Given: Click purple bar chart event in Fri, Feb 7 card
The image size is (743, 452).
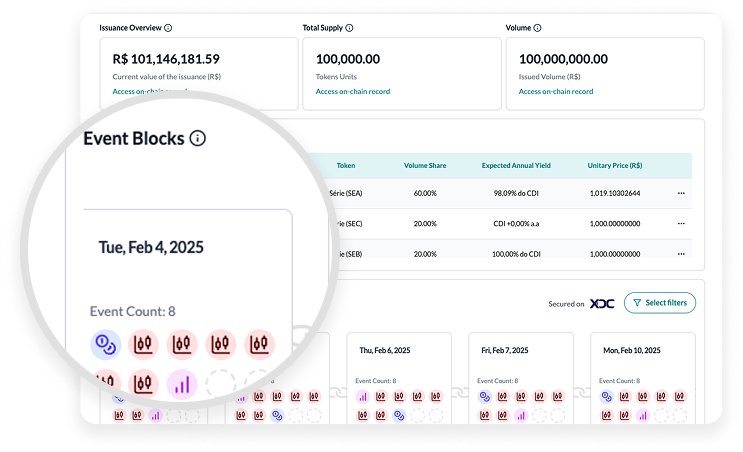Looking at the screenshot, I should tap(521, 416).
